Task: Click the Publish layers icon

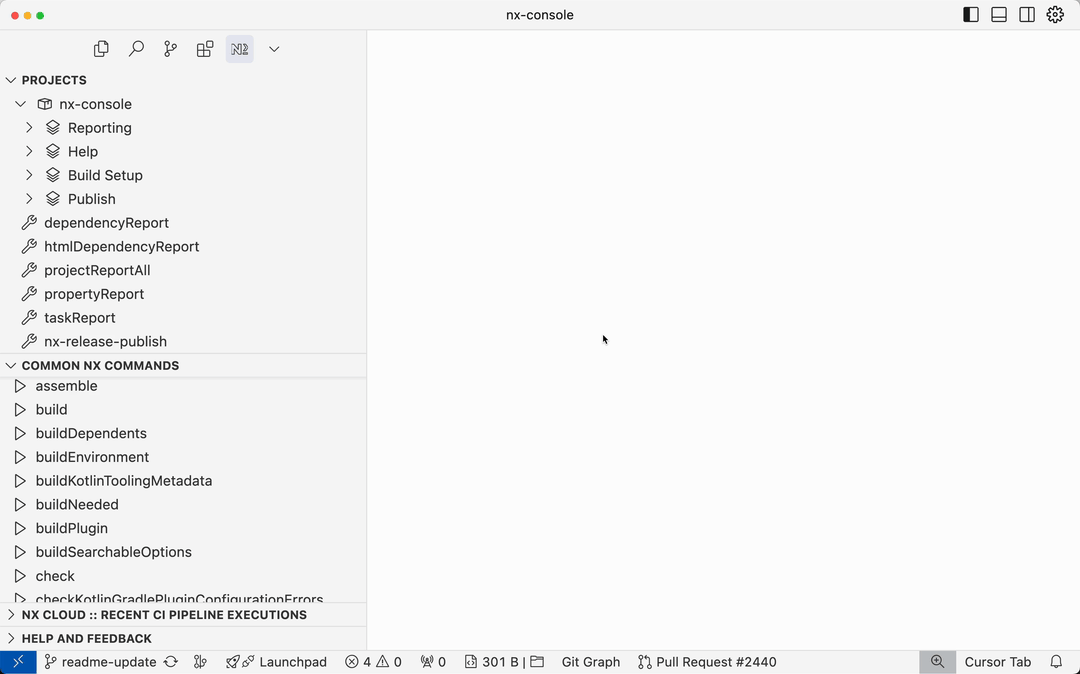Action: pyautogui.click(x=53, y=199)
